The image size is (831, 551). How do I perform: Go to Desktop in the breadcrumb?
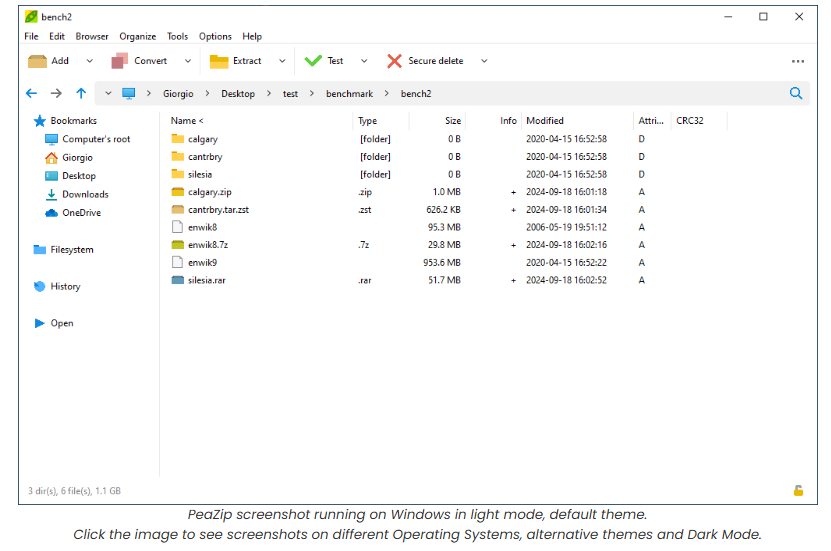click(238, 94)
